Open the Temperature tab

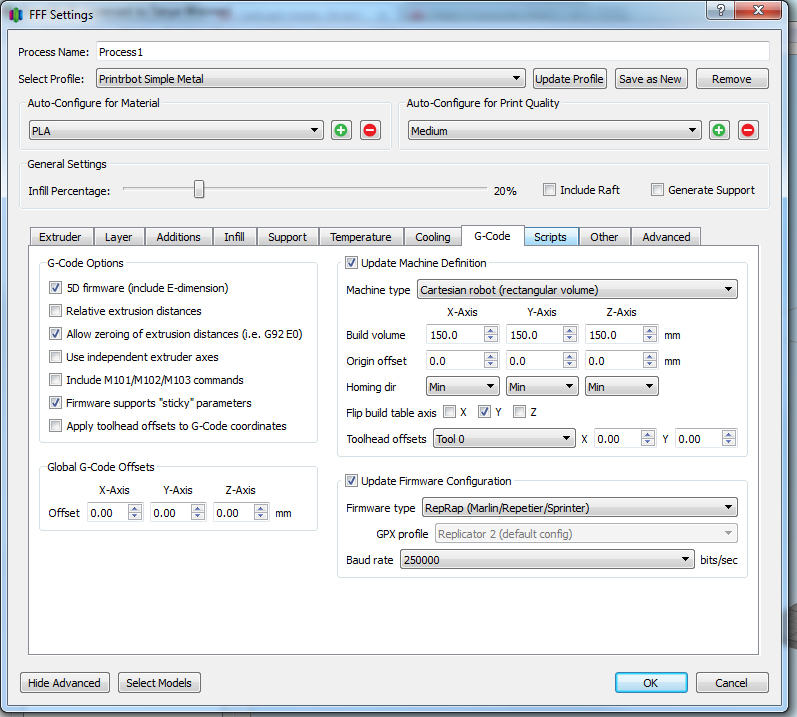click(x=360, y=237)
